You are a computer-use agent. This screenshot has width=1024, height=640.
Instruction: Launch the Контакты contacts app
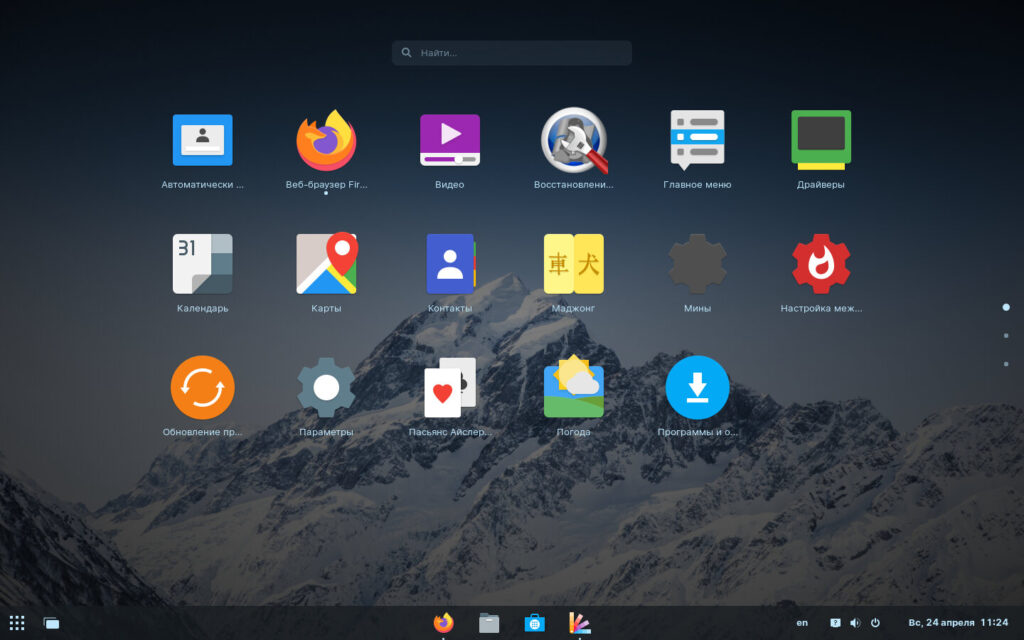449,264
